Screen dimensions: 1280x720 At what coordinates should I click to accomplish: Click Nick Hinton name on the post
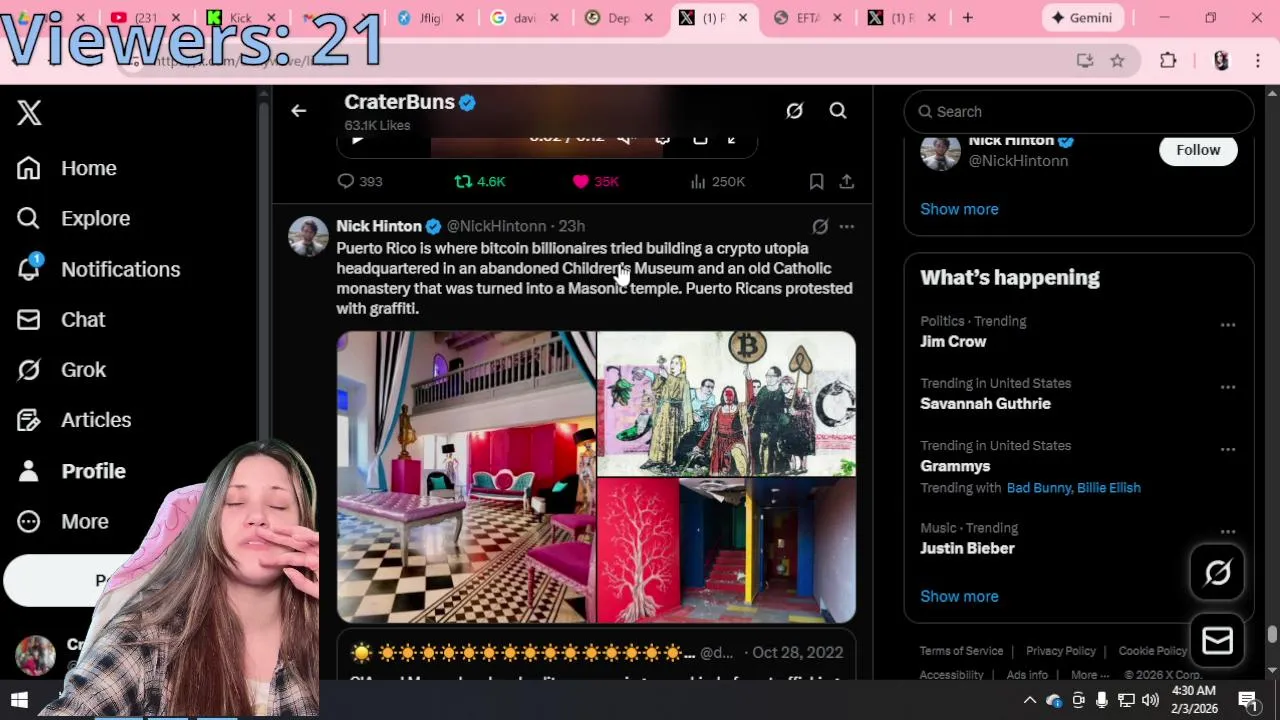click(379, 226)
